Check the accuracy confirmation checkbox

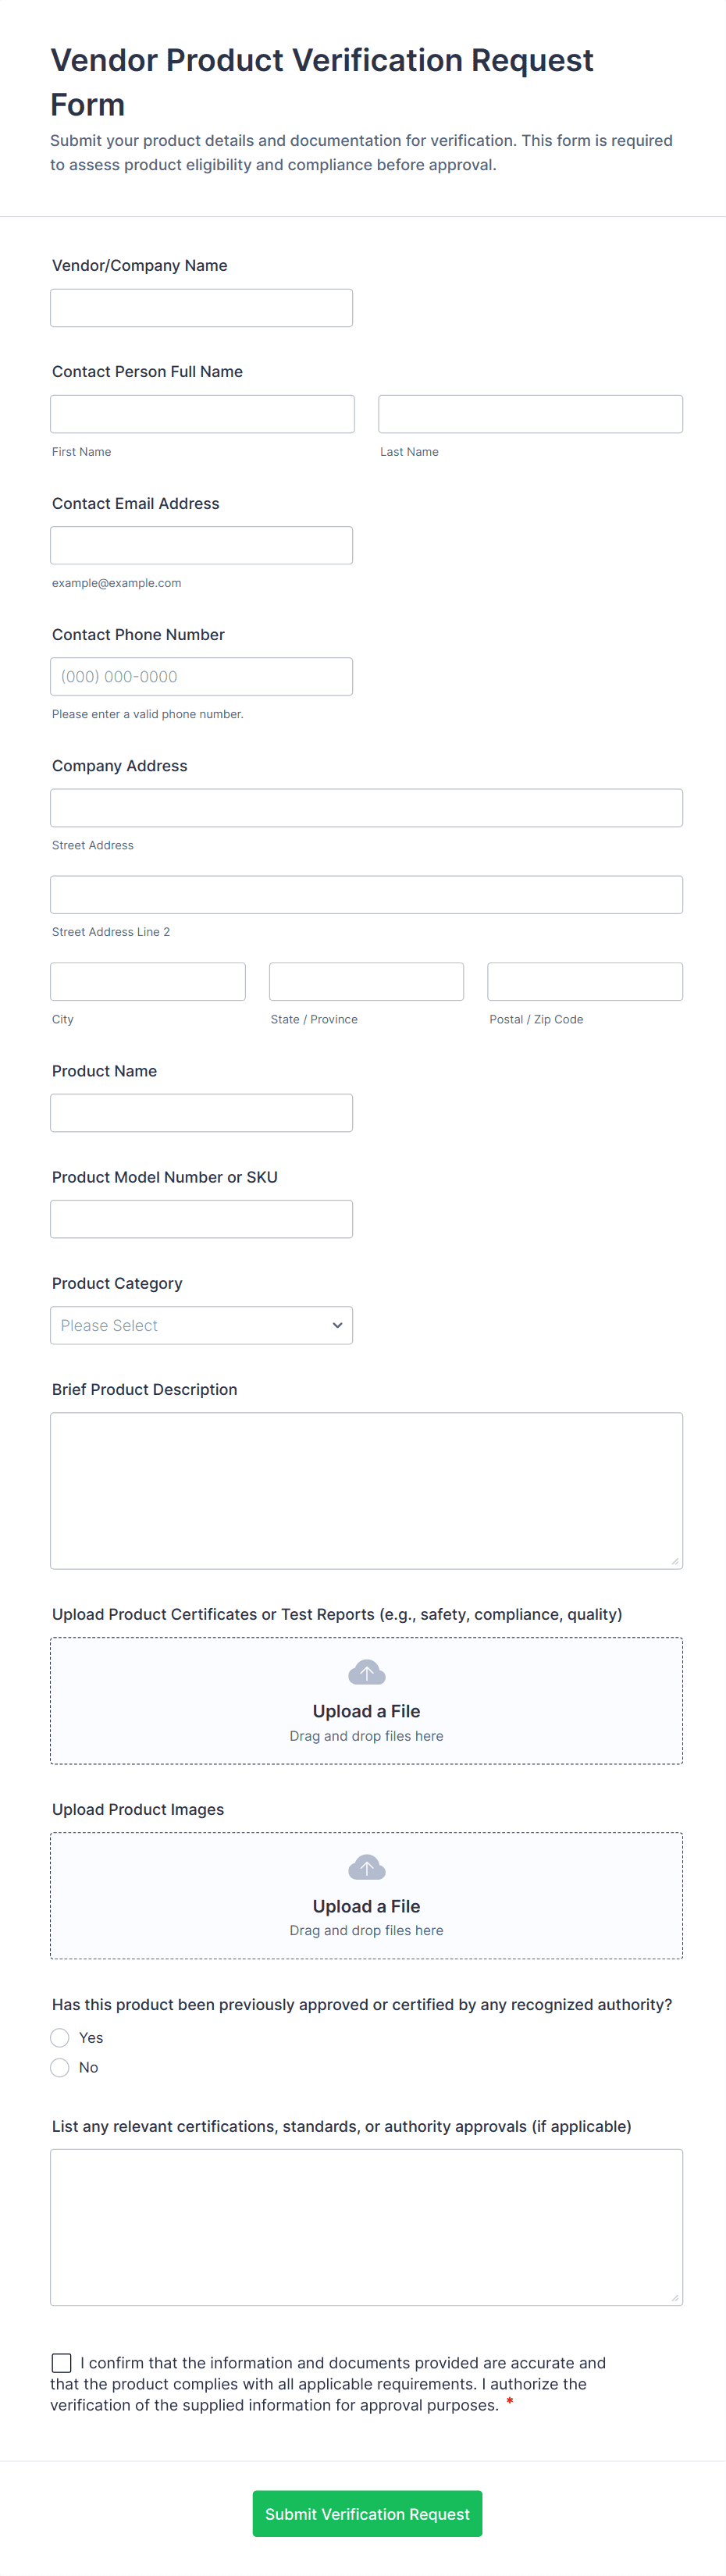click(x=62, y=2362)
